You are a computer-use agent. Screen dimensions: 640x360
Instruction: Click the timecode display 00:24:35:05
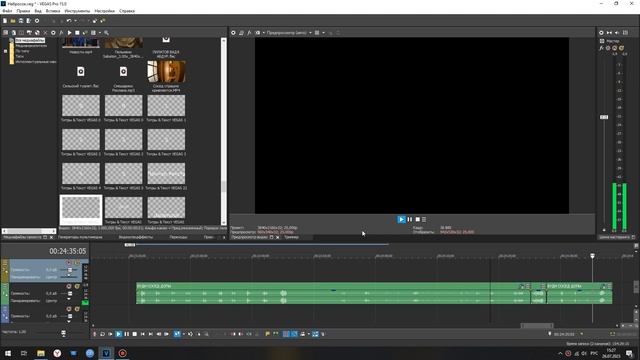pyautogui.click(x=68, y=251)
